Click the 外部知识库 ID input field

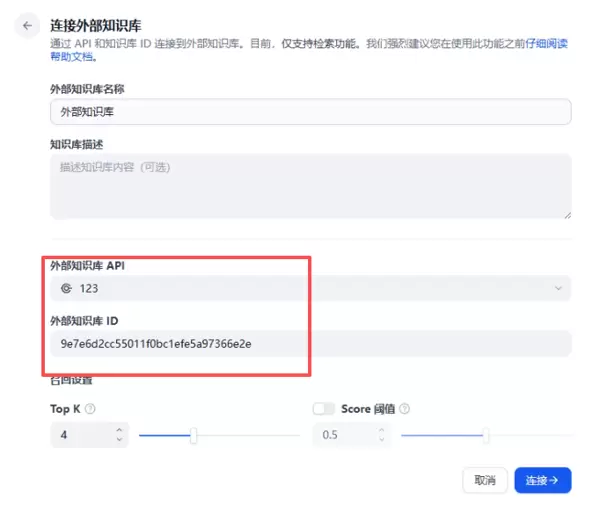click(310, 344)
